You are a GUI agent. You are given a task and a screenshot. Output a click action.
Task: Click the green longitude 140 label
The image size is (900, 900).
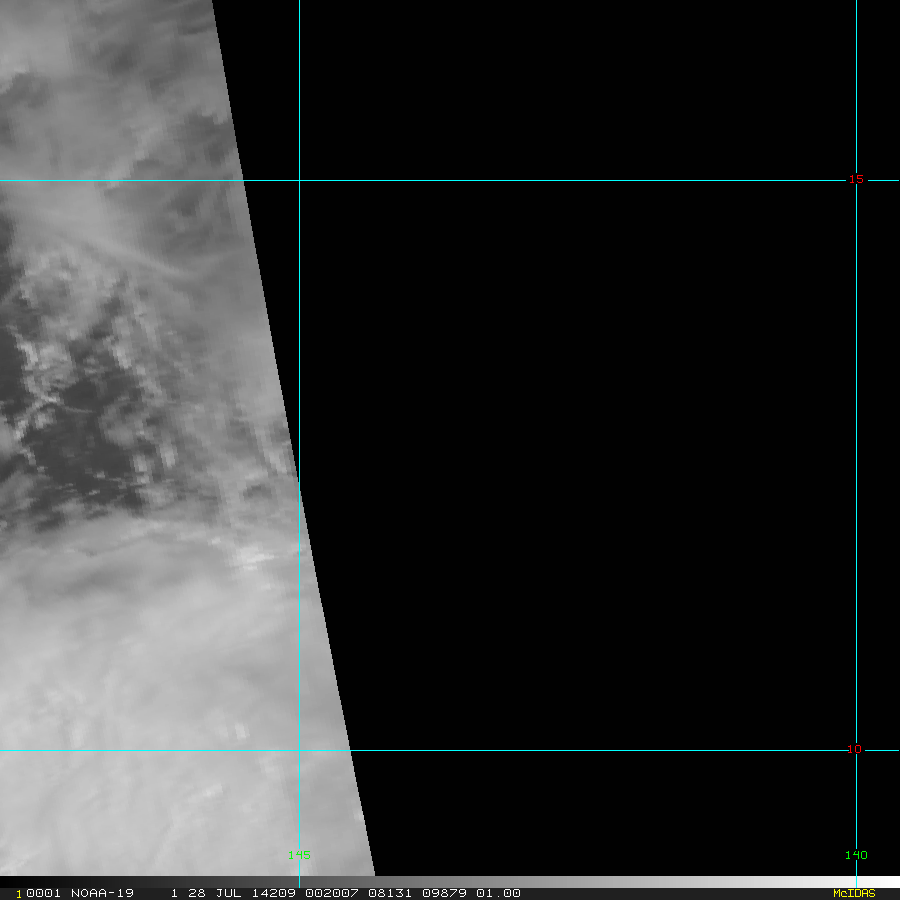click(x=856, y=855)
